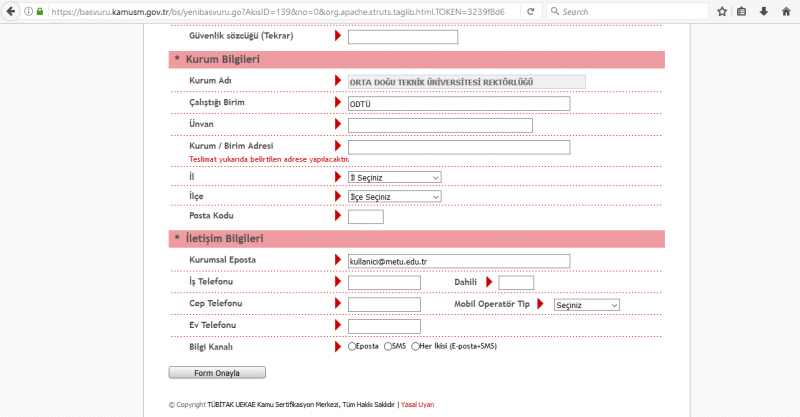Go back with the browser back arrow
The height and width of the screenshot is (417, 800).
pyautogui.click(x=10, y=11)
